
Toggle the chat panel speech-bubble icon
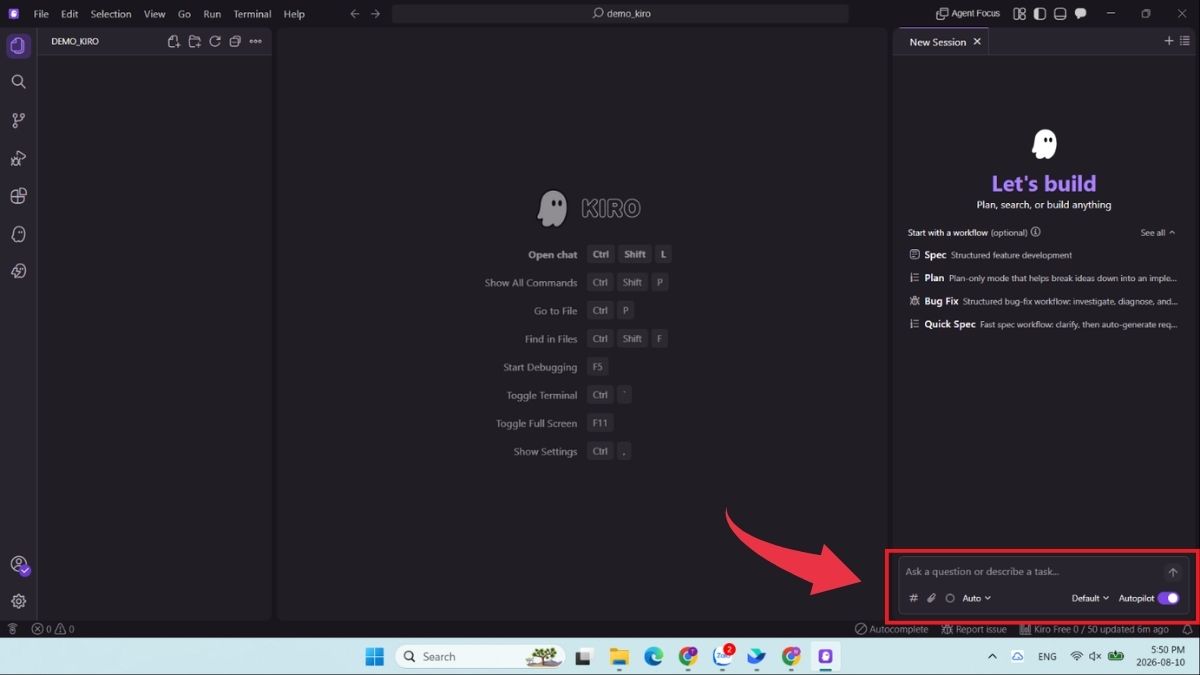tap(1081, 14)
